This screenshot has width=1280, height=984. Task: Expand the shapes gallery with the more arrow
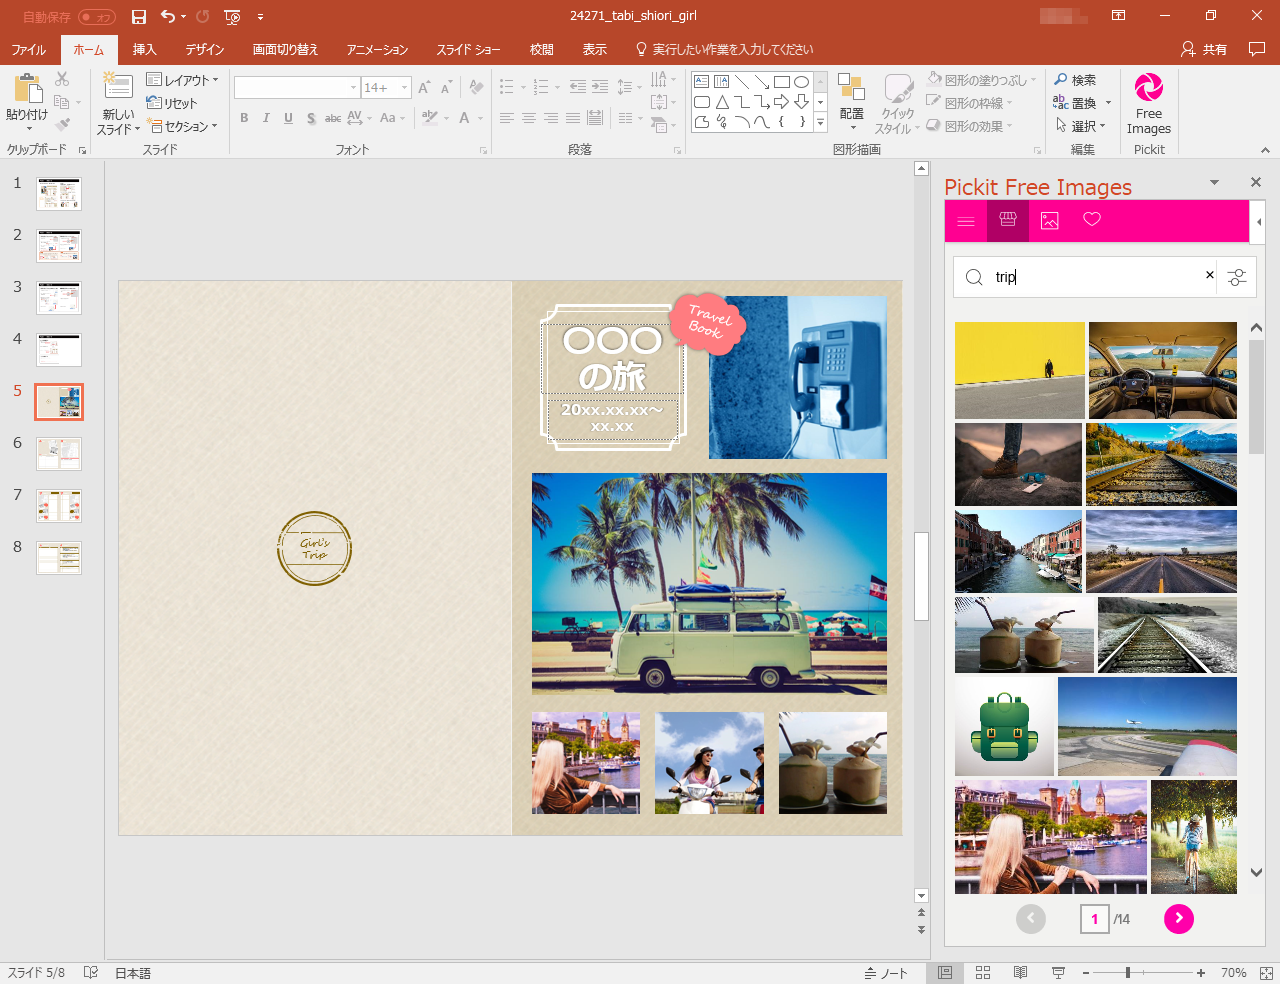819,121
